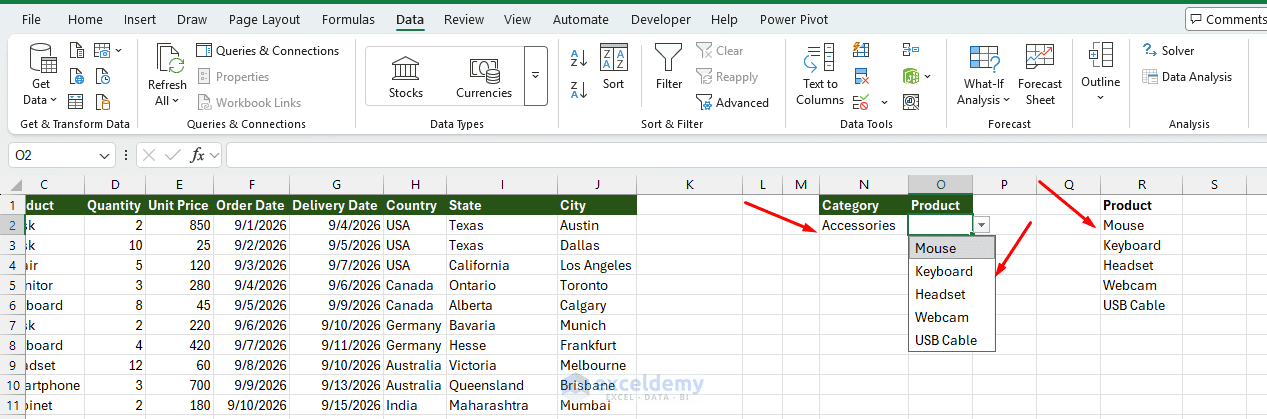The image size is (1267, 419).
Task: Click the Recent Sources icon
Action: click(103, 76)
